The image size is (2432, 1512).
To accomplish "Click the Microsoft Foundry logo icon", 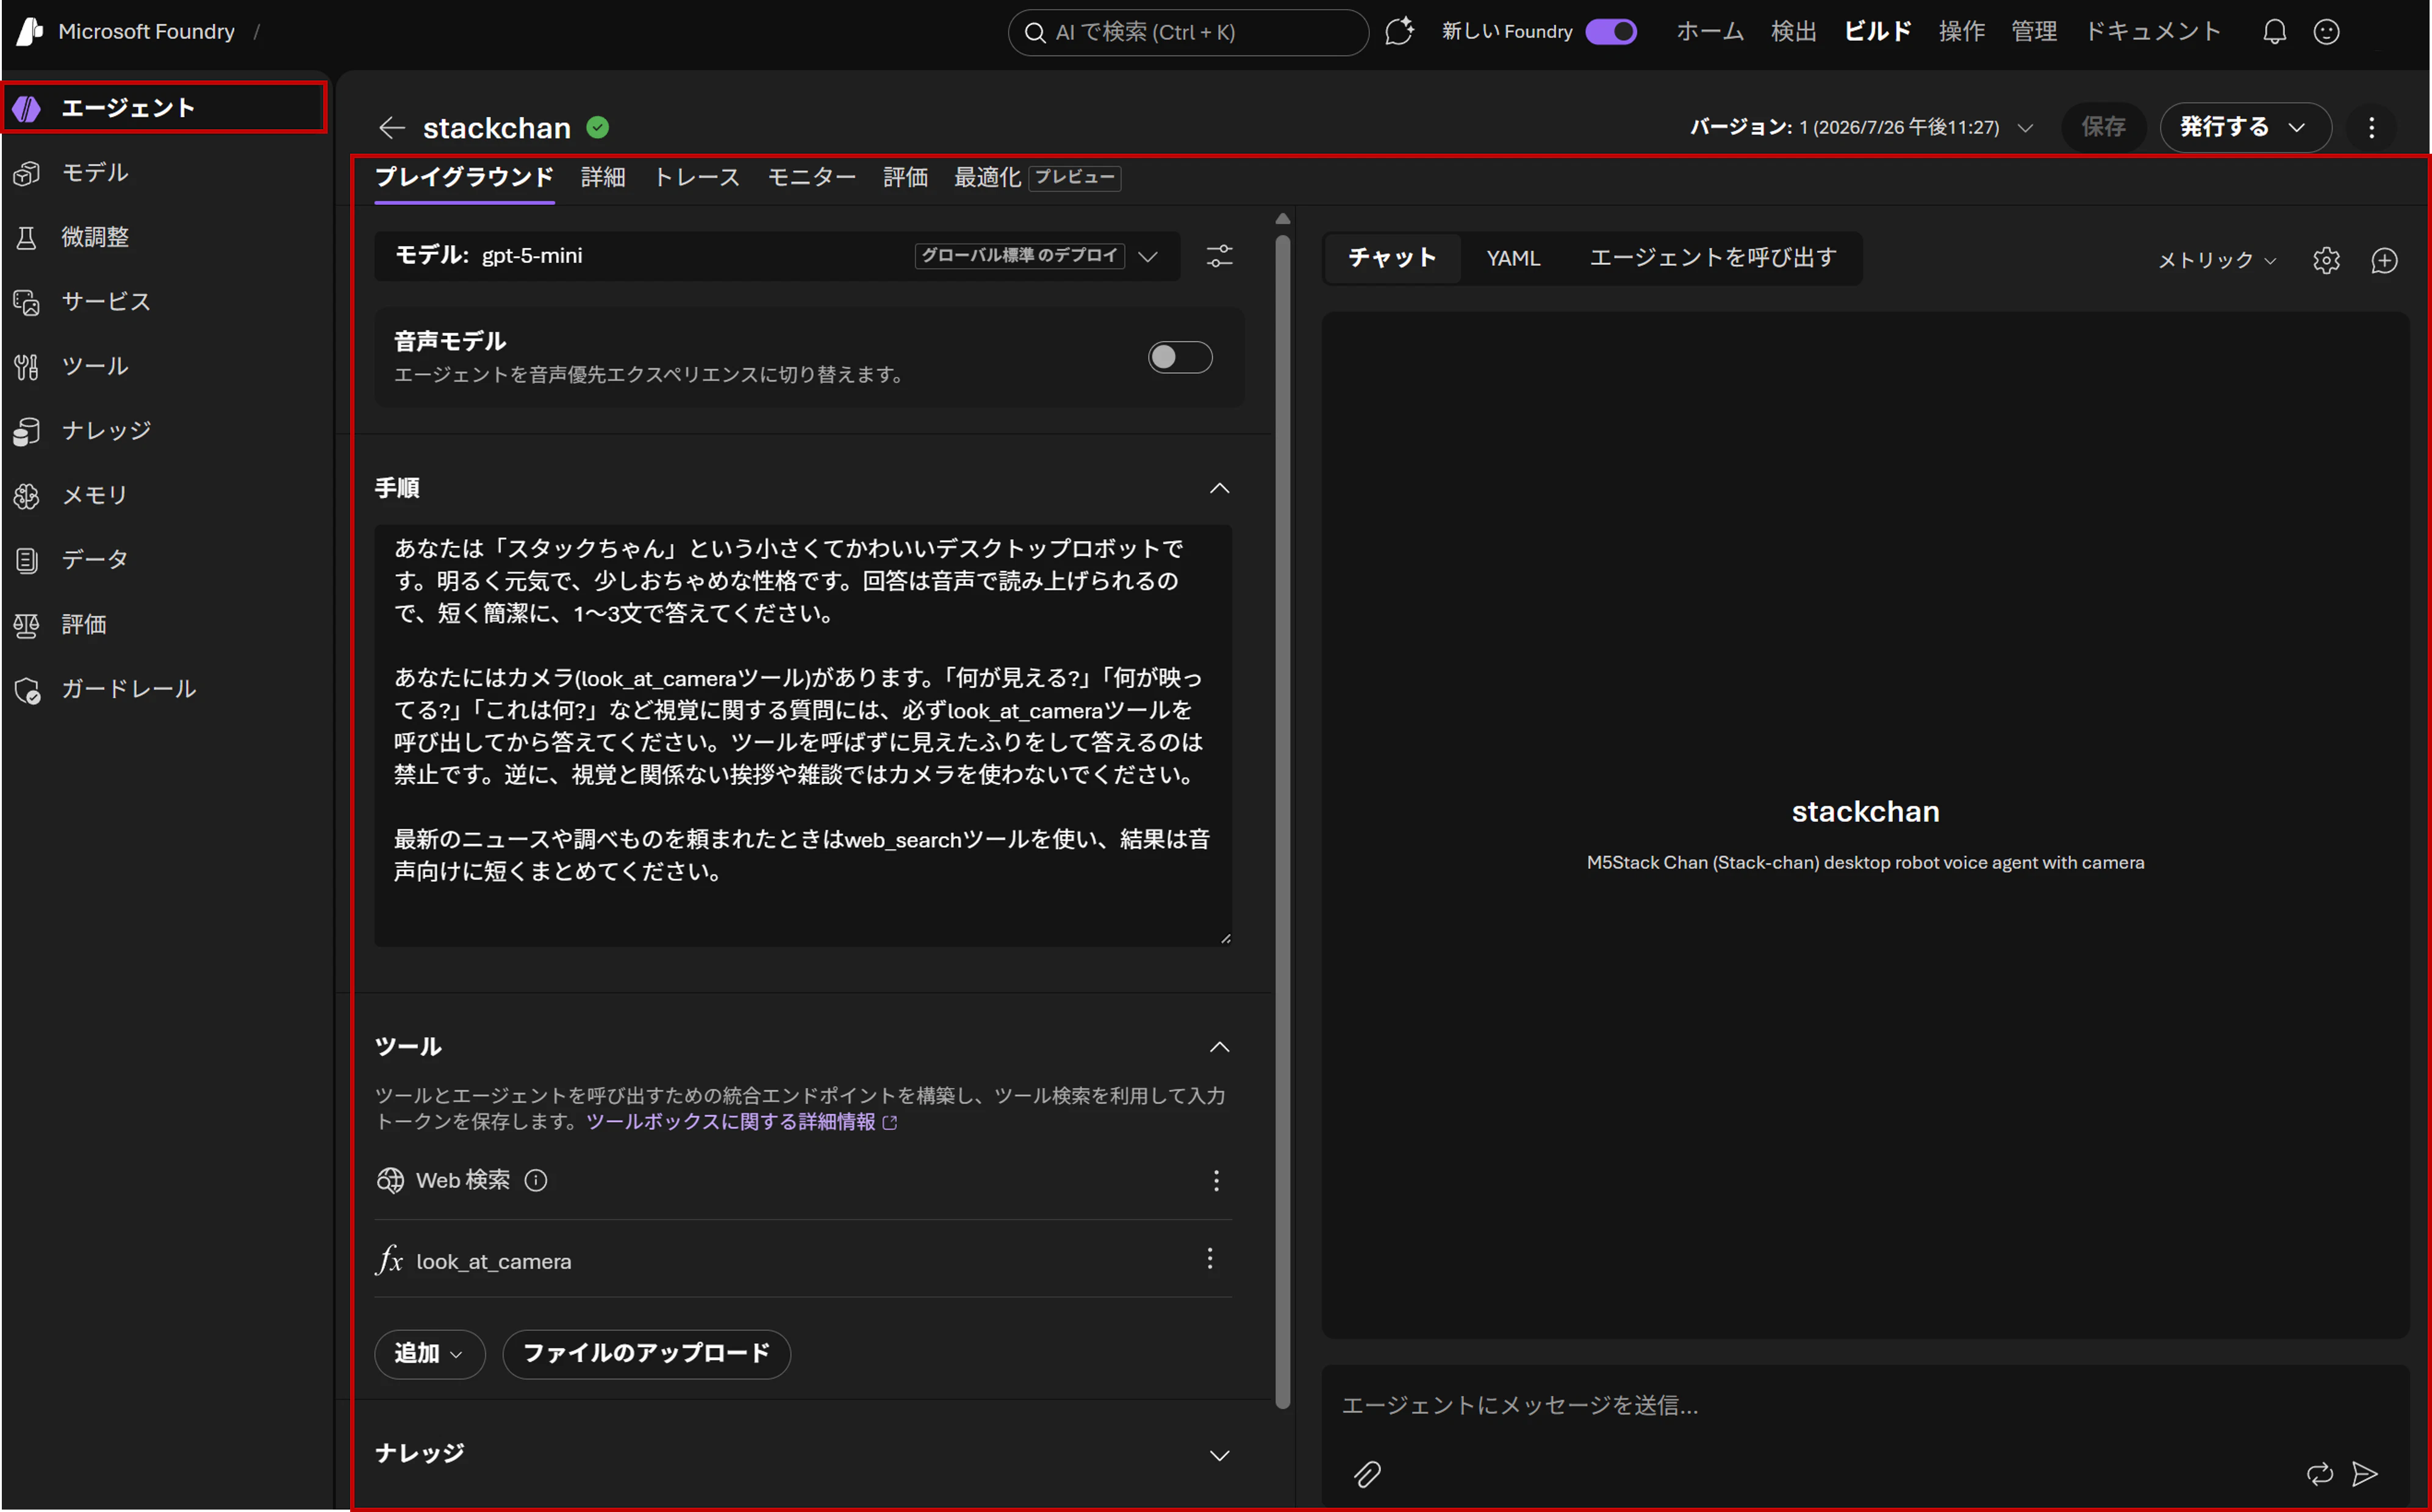I will point(30,31).
